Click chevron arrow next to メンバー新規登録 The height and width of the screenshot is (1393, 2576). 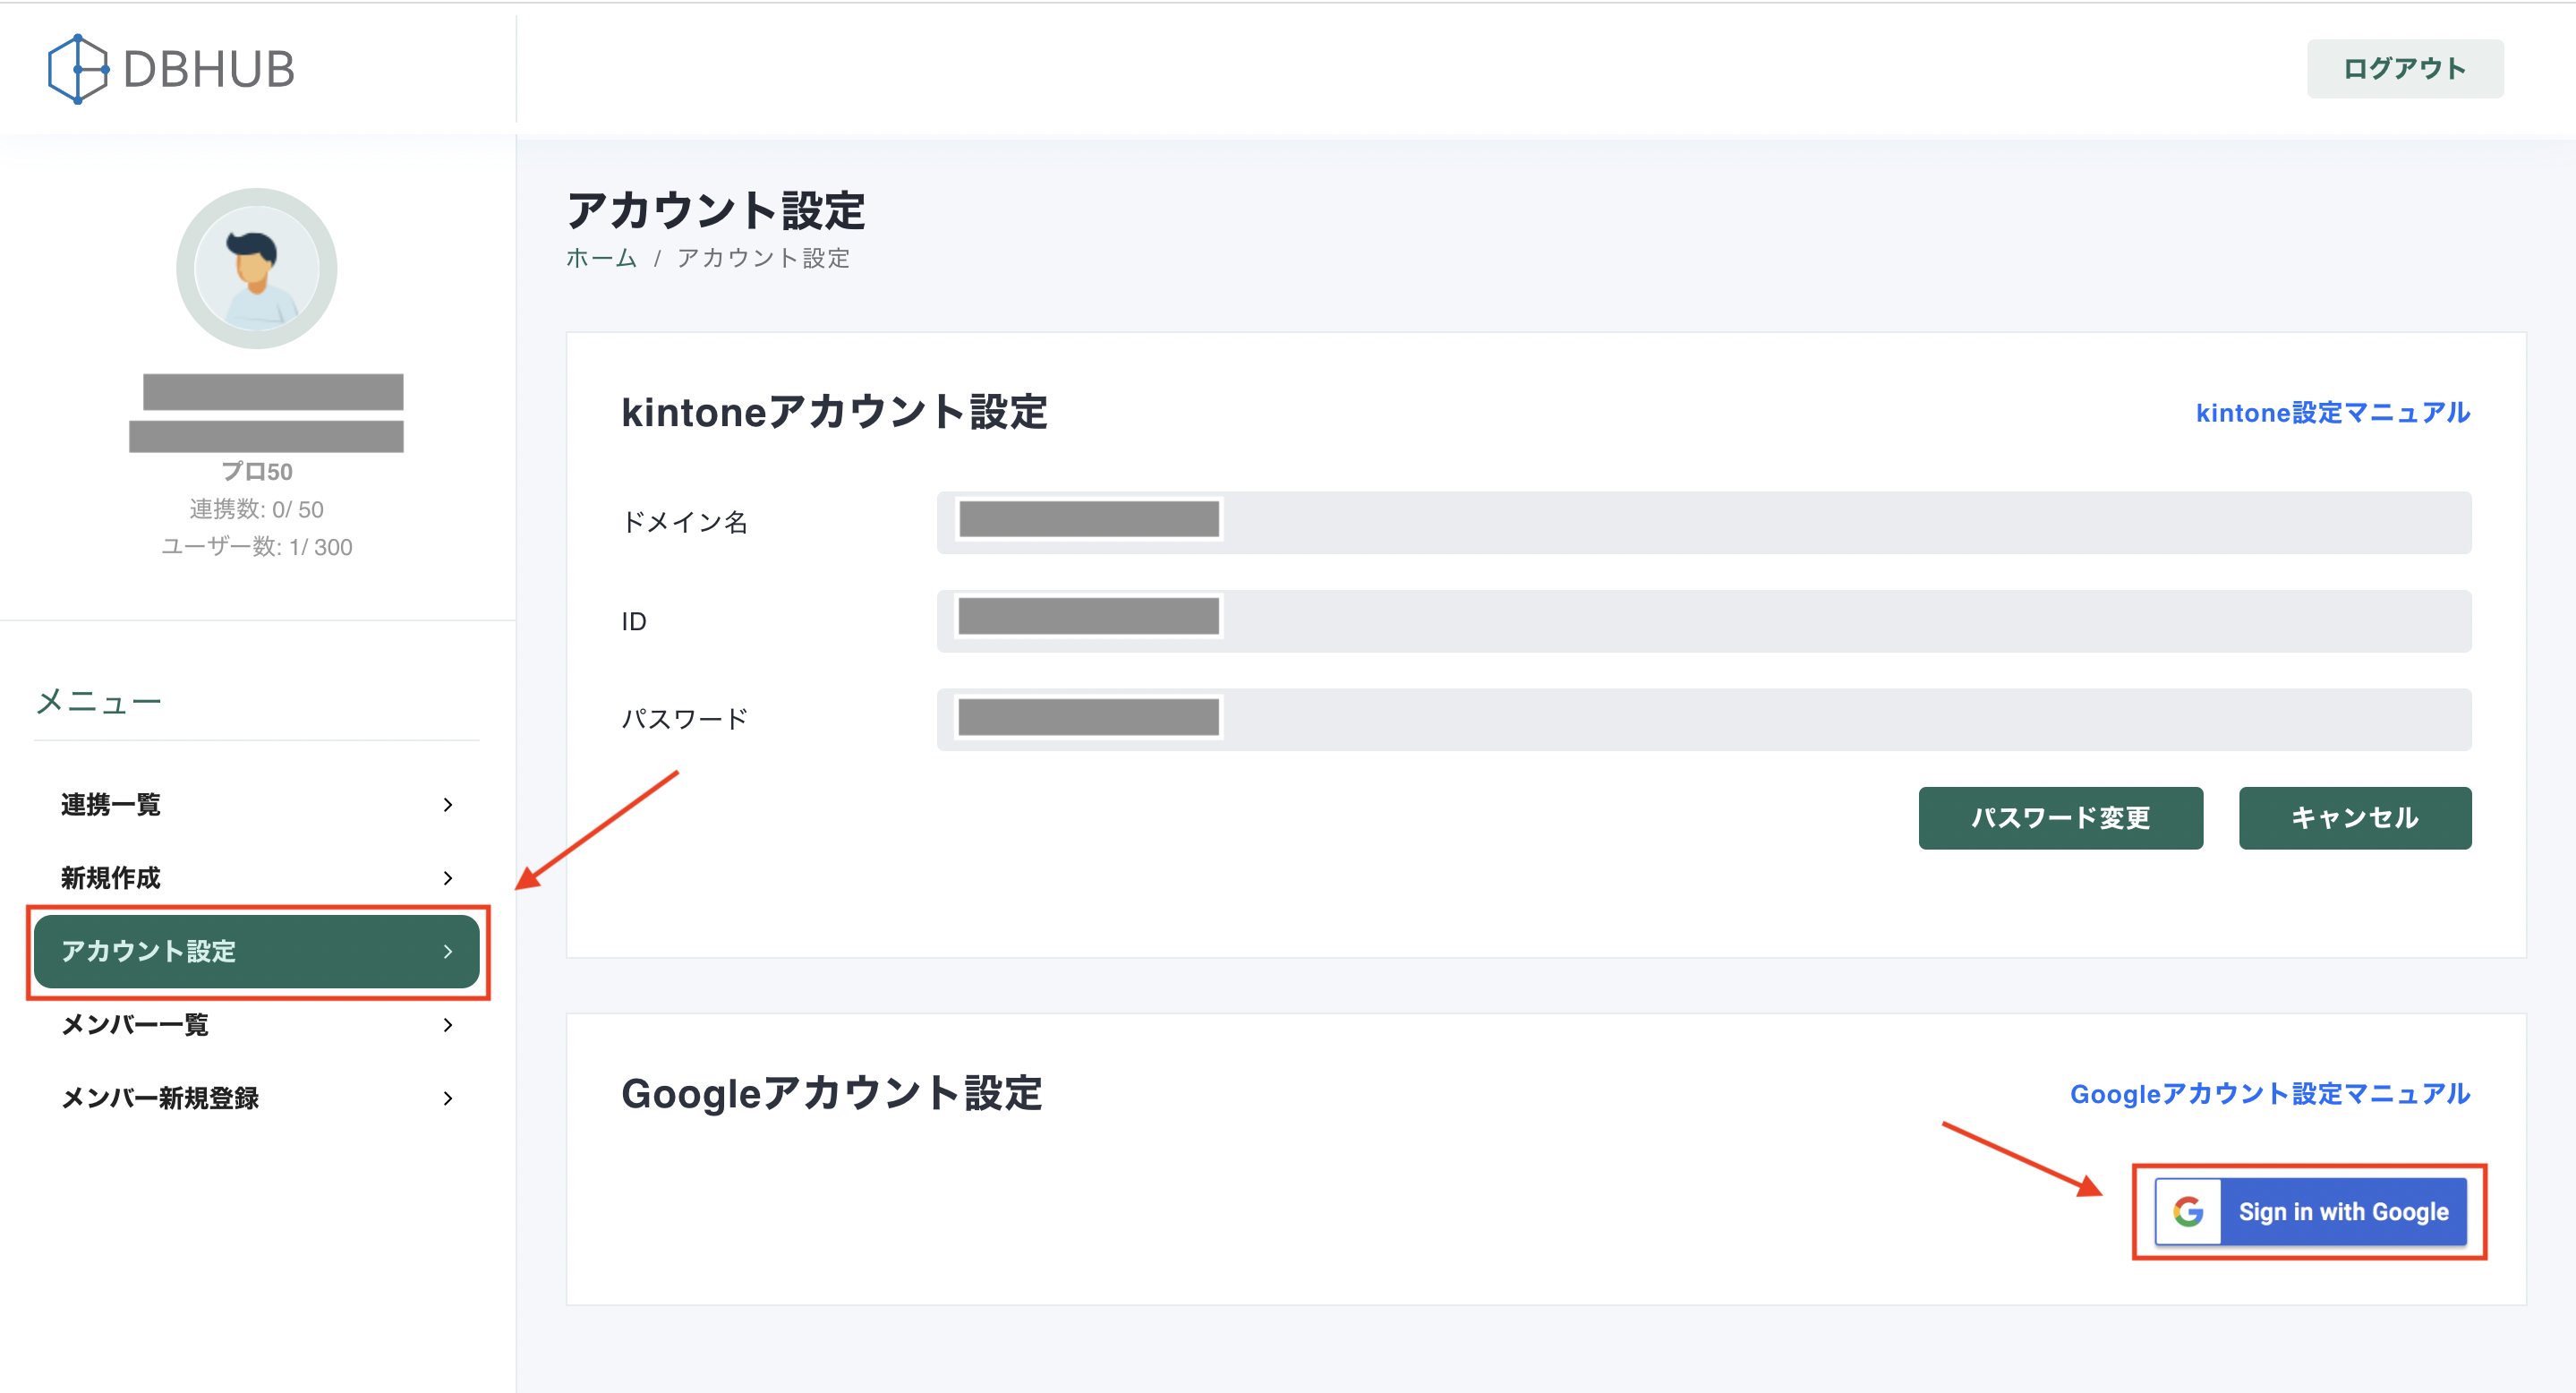448,1098
